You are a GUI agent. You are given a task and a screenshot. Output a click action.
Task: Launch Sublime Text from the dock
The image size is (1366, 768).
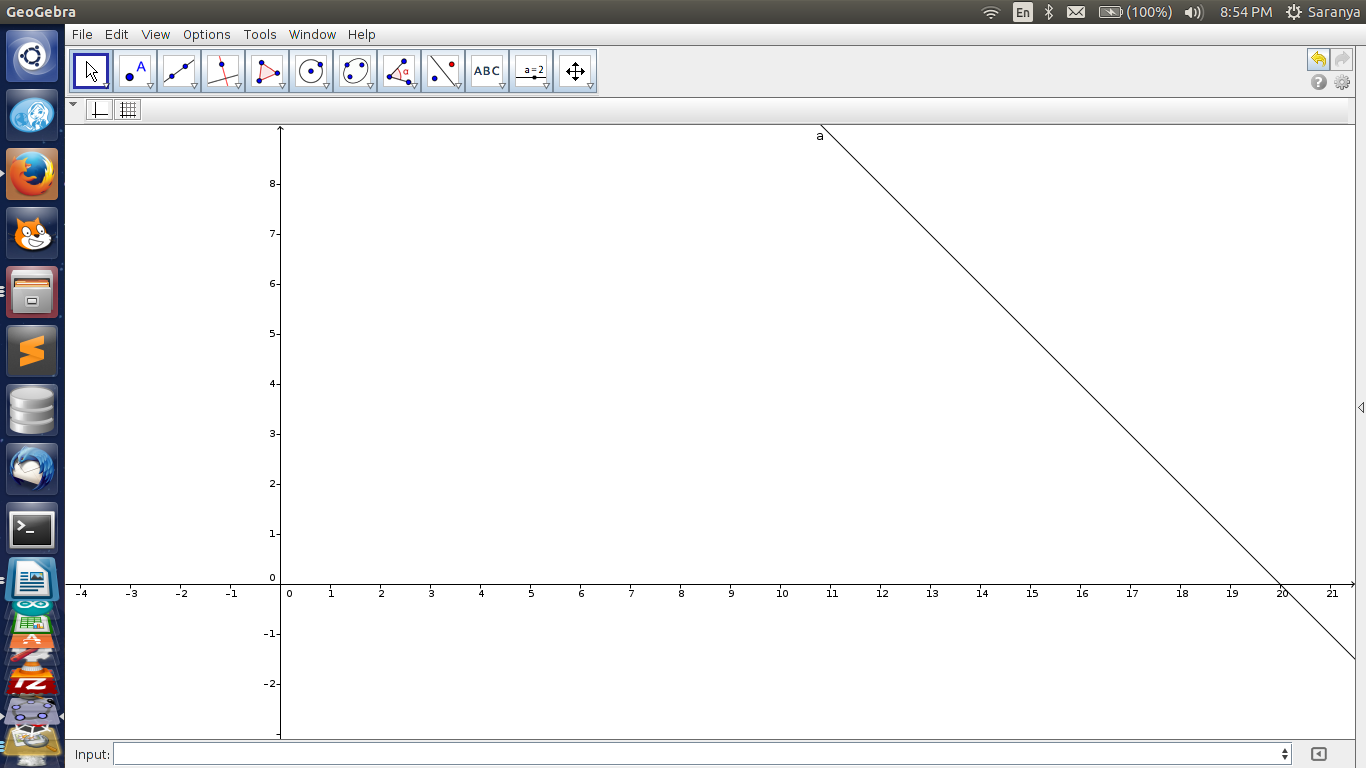point(33,352)
